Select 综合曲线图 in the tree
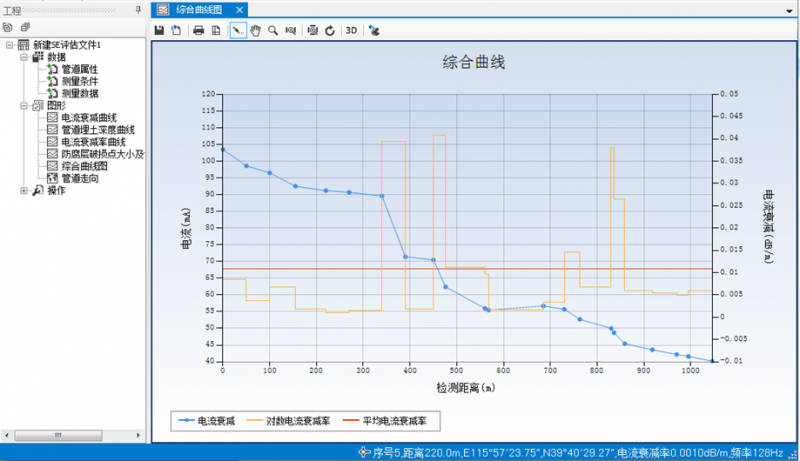The width and height of the screenshot is (800, 461). [x=84, y=166]
